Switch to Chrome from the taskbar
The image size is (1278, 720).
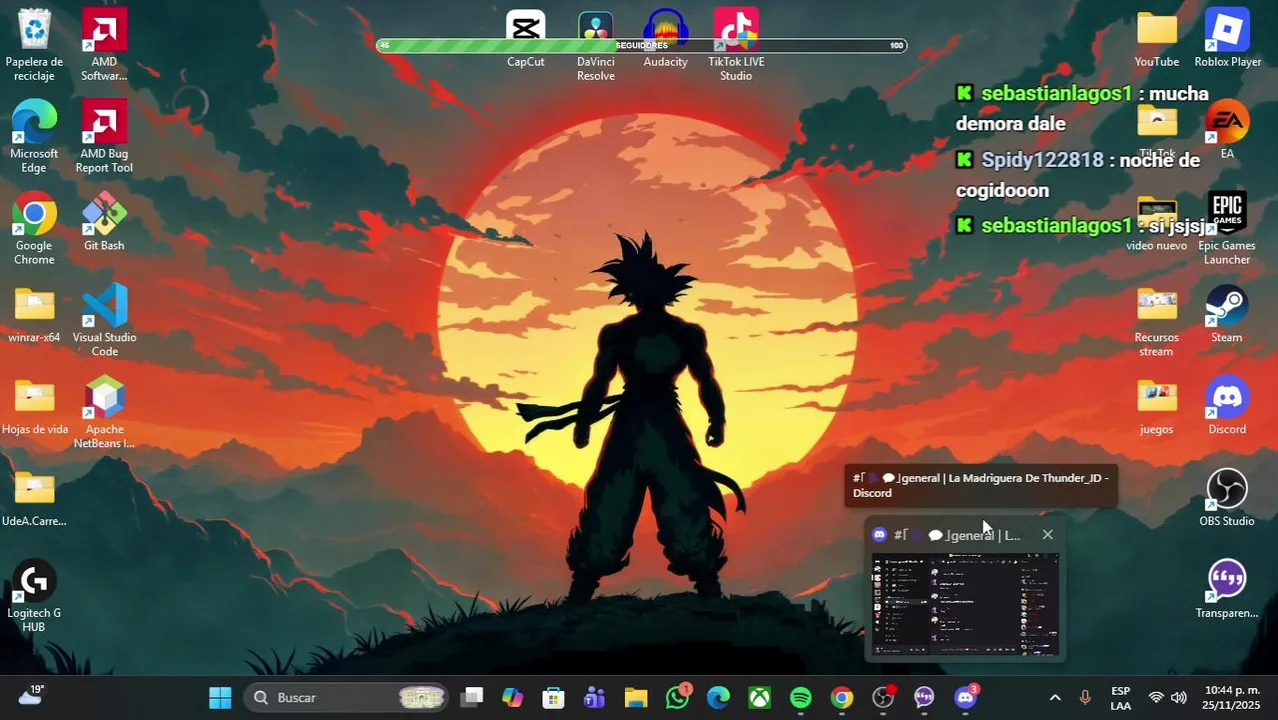pyautogui.click(x=842, y=698)
